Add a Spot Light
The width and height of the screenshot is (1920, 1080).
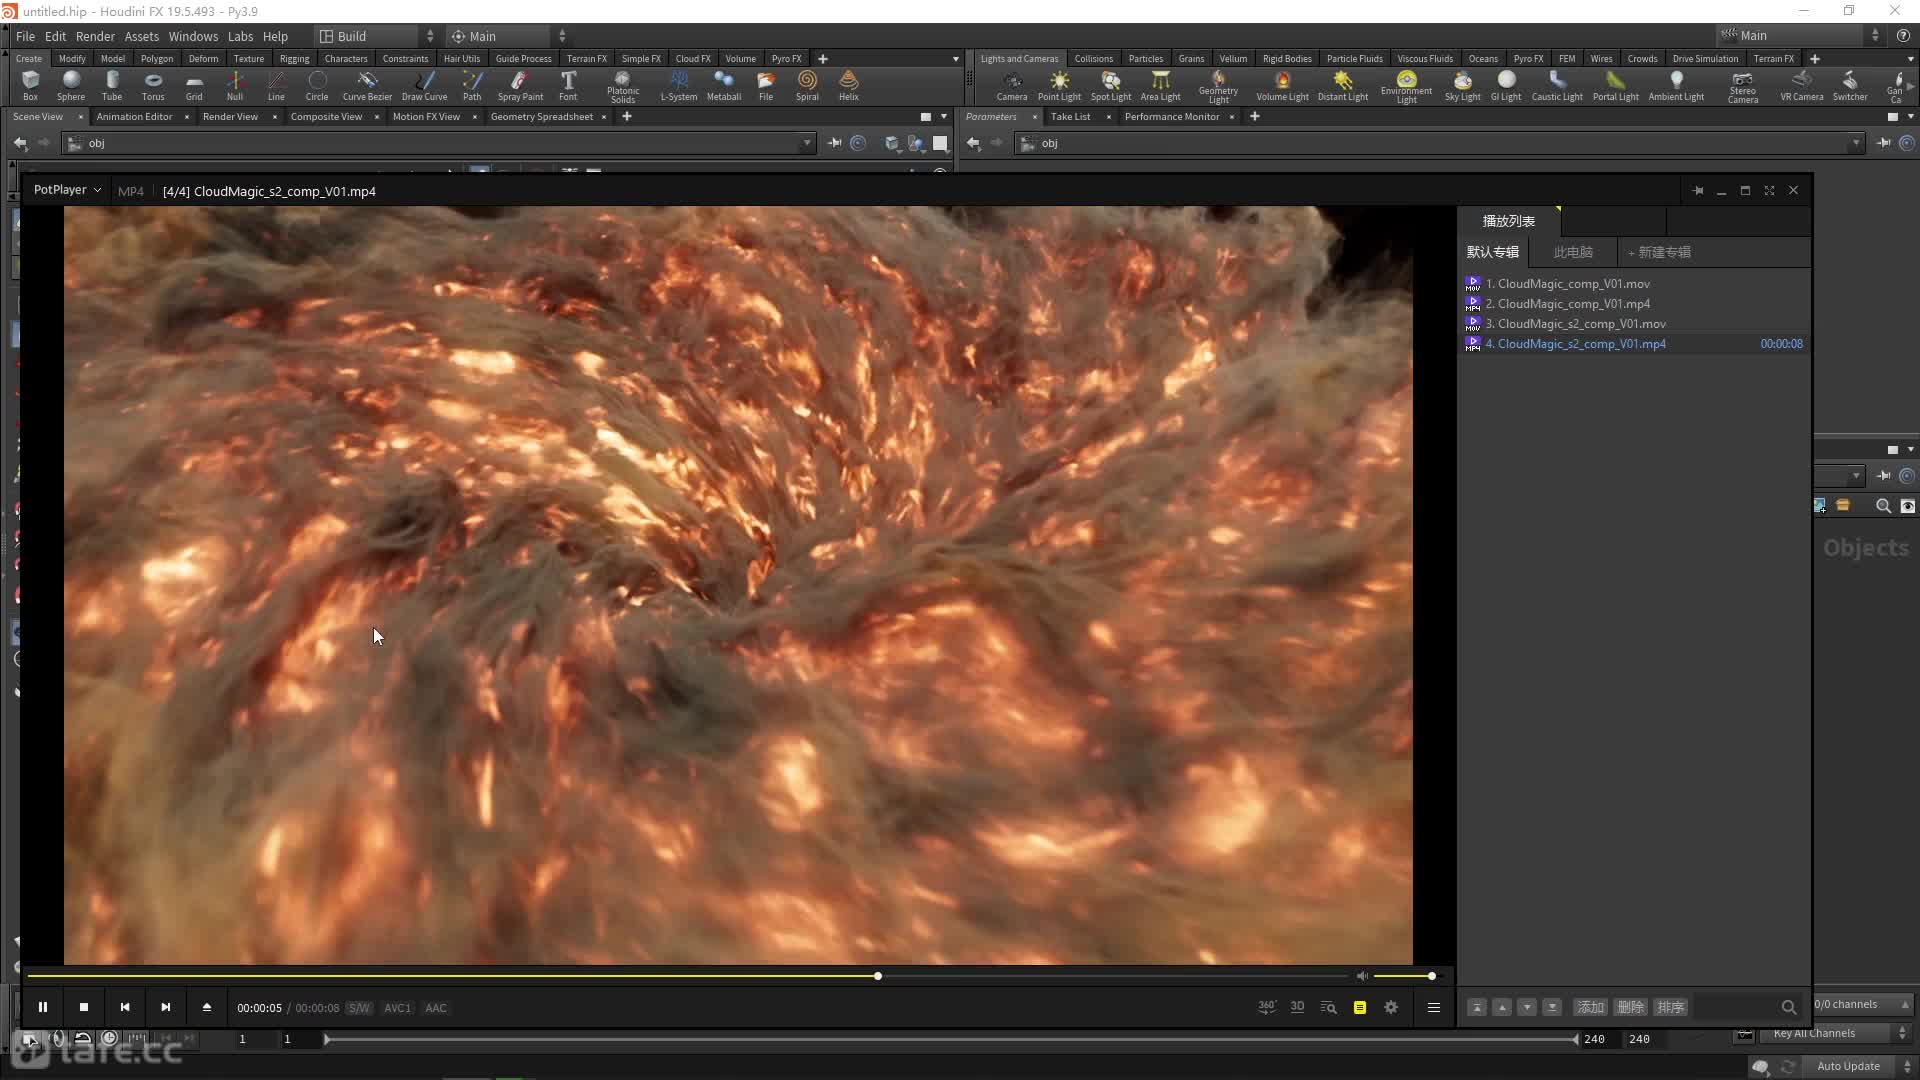click(1111, 86)
